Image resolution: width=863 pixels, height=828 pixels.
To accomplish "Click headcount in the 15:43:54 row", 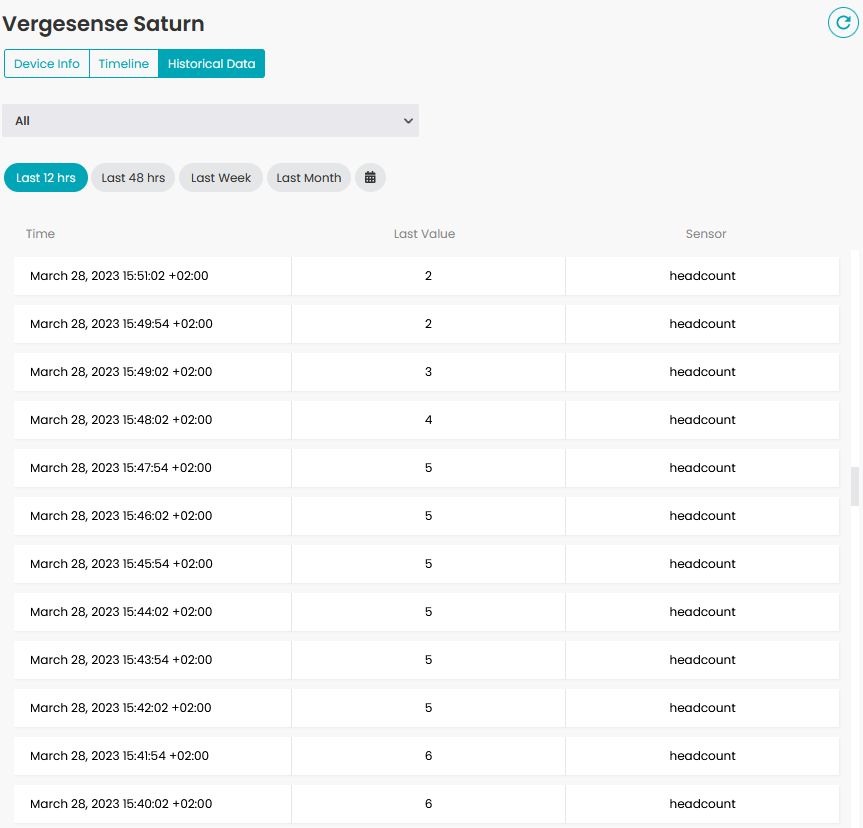I will click(x=702, y=659).
